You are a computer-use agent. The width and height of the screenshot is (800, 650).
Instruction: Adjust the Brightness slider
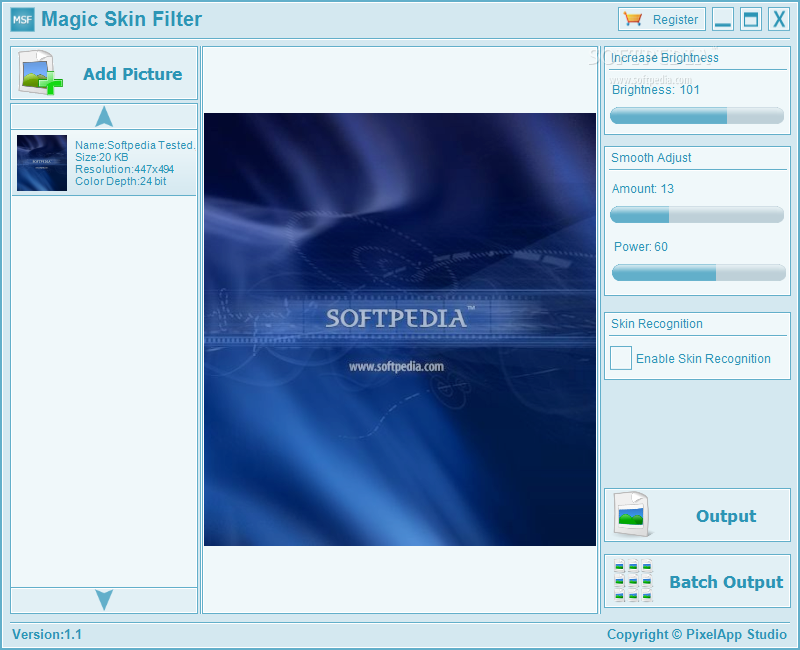click(x=697, y=115)
